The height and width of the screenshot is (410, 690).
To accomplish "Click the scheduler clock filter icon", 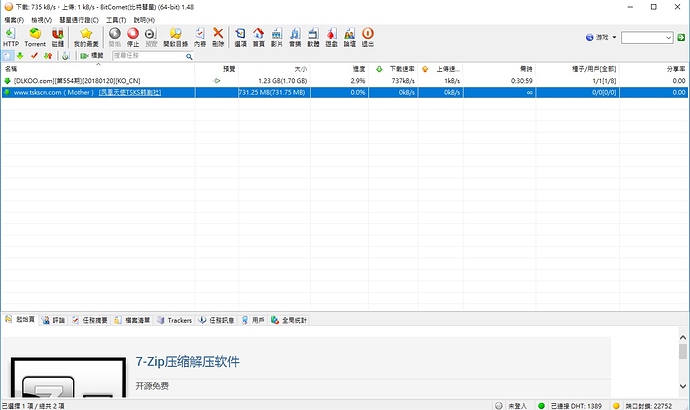I will [x=66, y=56].
